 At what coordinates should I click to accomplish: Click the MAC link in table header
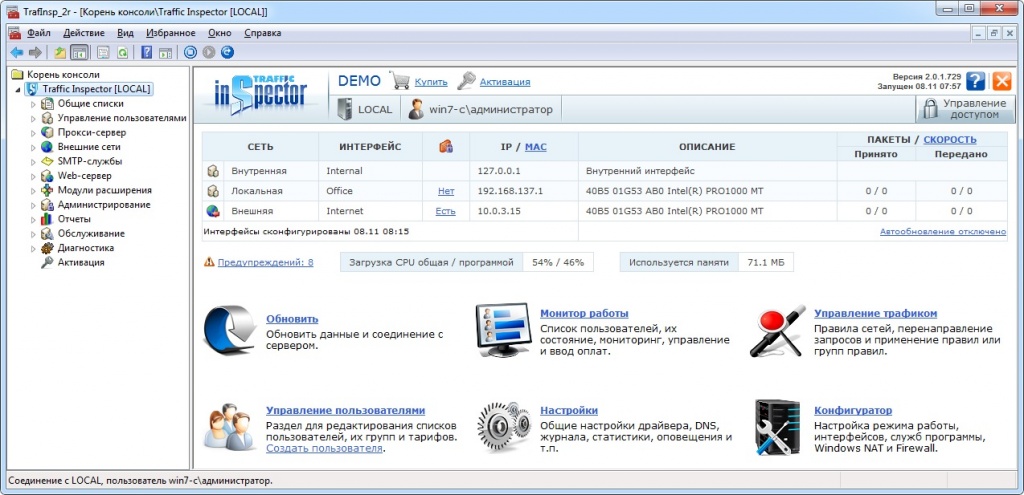point(536,147)
